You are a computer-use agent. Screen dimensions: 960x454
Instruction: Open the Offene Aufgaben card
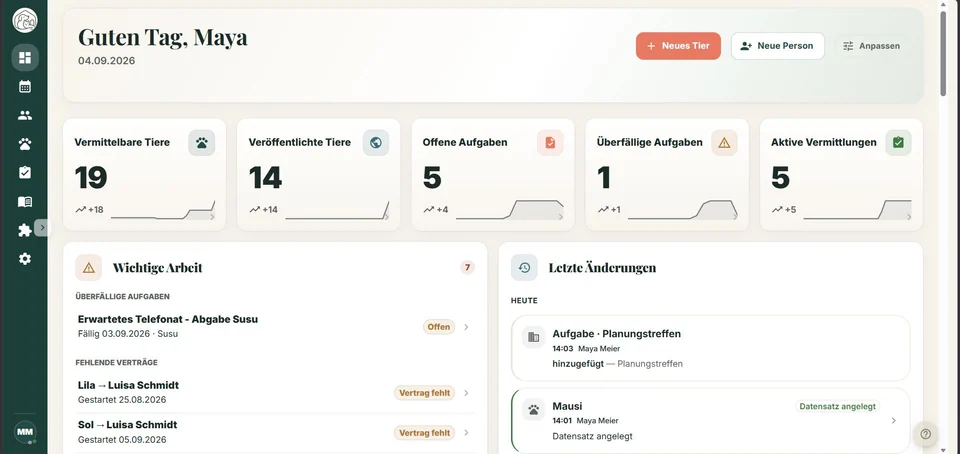click(x=493, y=174)
